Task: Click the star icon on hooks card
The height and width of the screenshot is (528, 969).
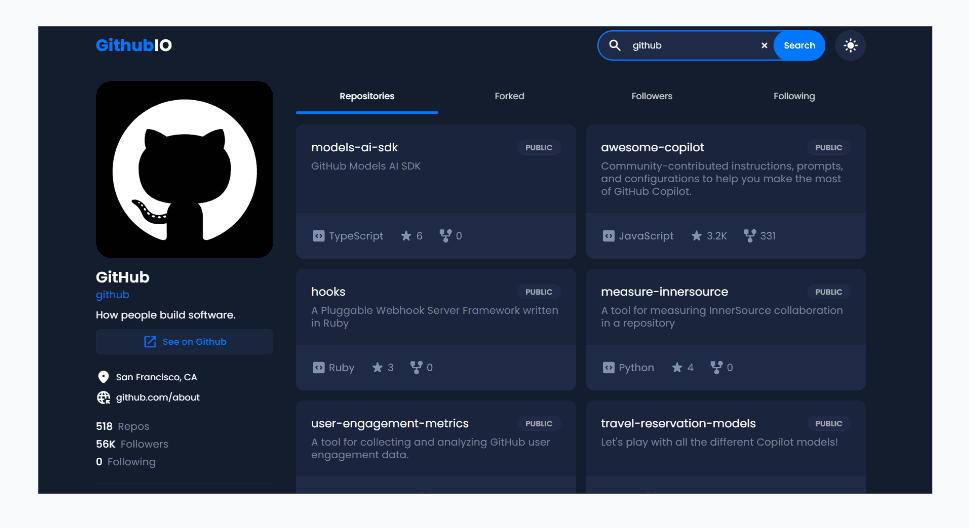Action: click(377, 367)
